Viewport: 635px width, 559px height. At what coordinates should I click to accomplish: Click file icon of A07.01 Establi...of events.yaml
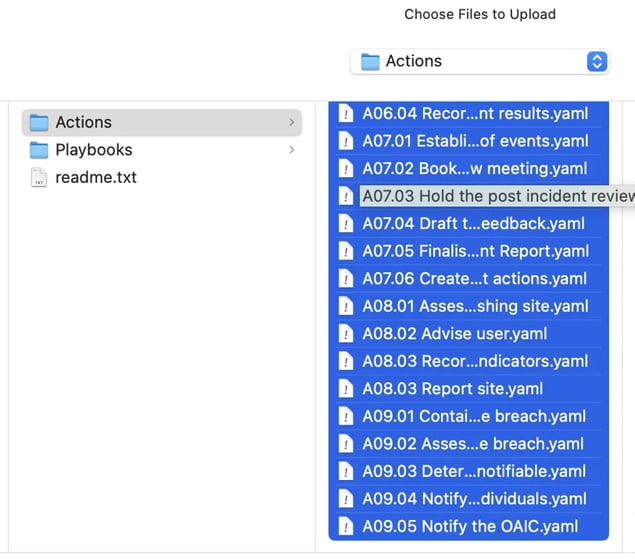(345, 141)
